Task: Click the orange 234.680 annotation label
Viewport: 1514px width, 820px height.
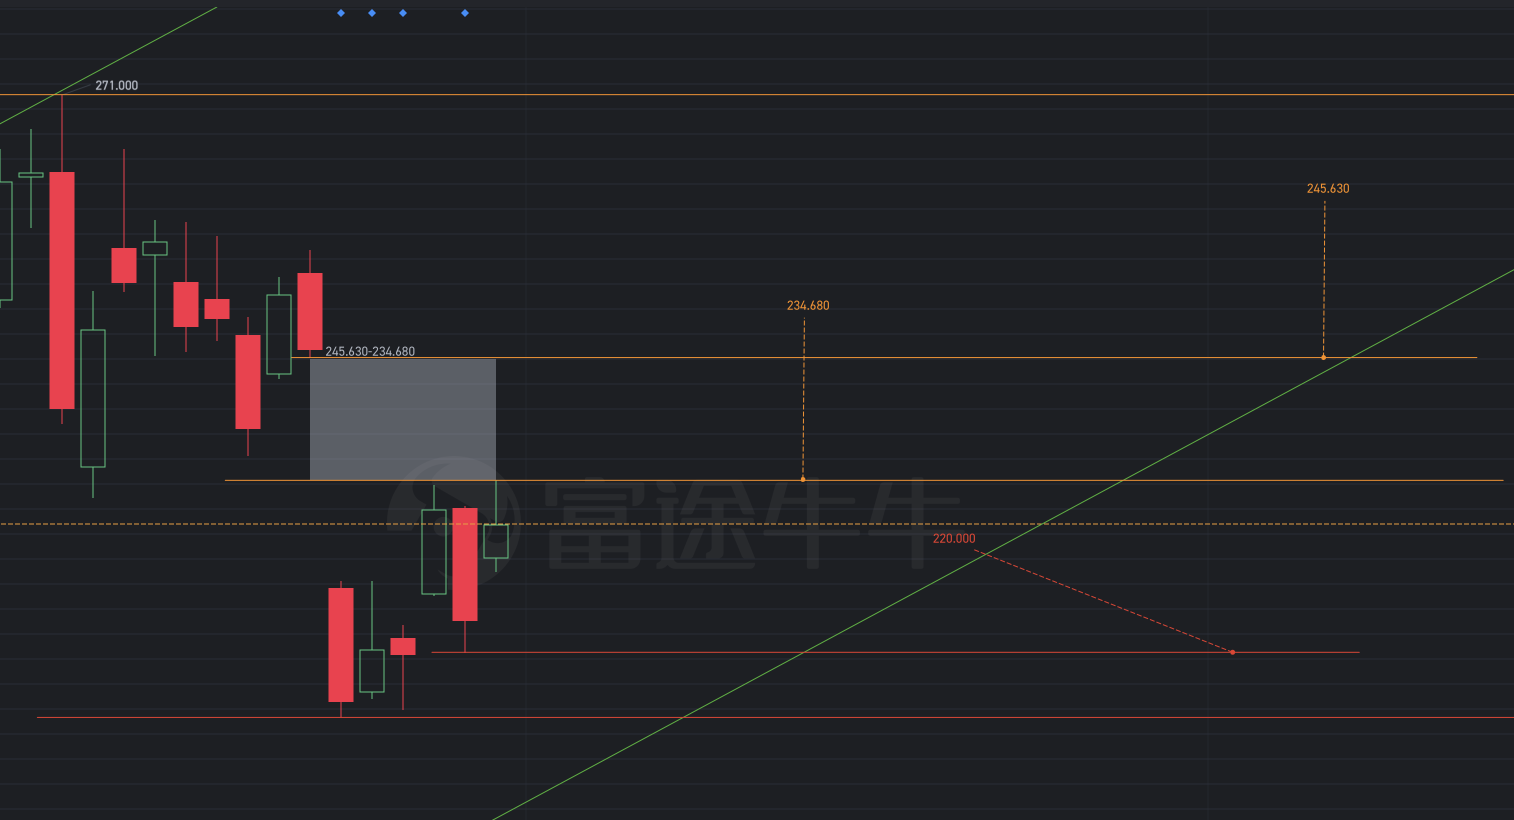Action: [808, 306]
